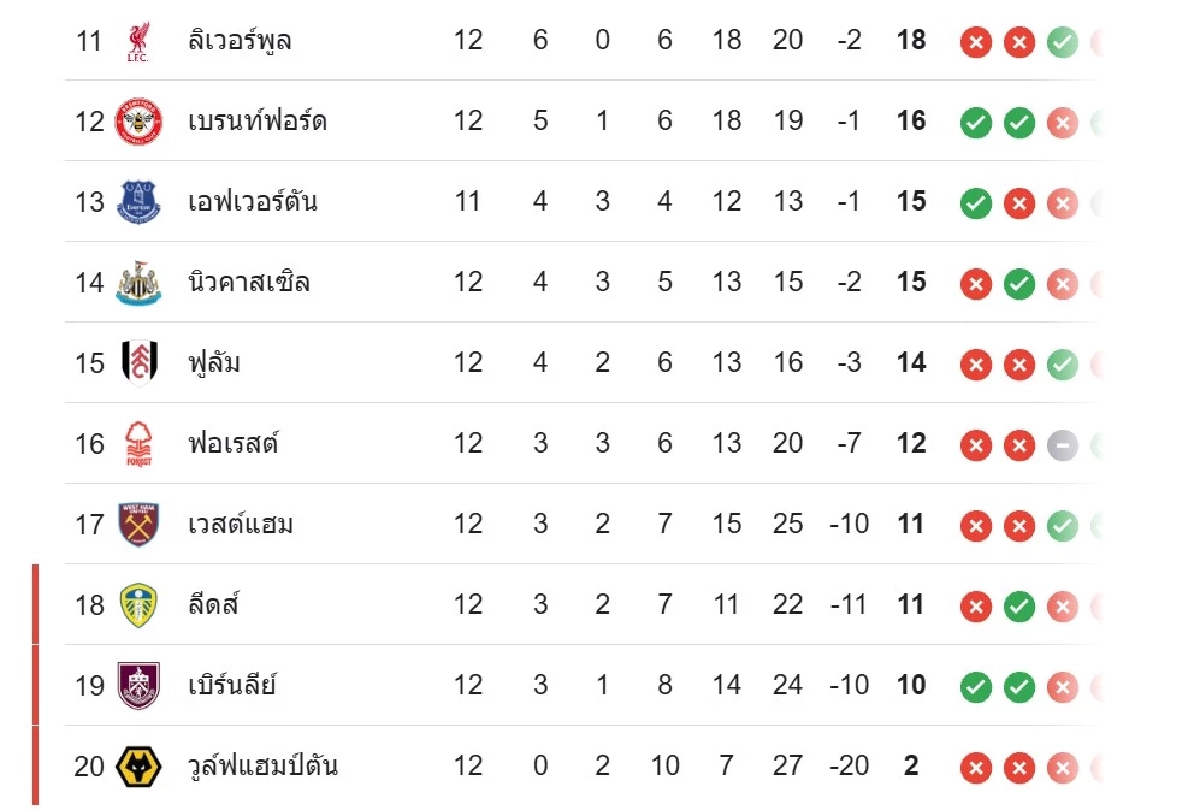Click the Nottingham Forest club crest
This screenshot has width=1200, height=810.
pyautogui.click(x=138, y=444)
